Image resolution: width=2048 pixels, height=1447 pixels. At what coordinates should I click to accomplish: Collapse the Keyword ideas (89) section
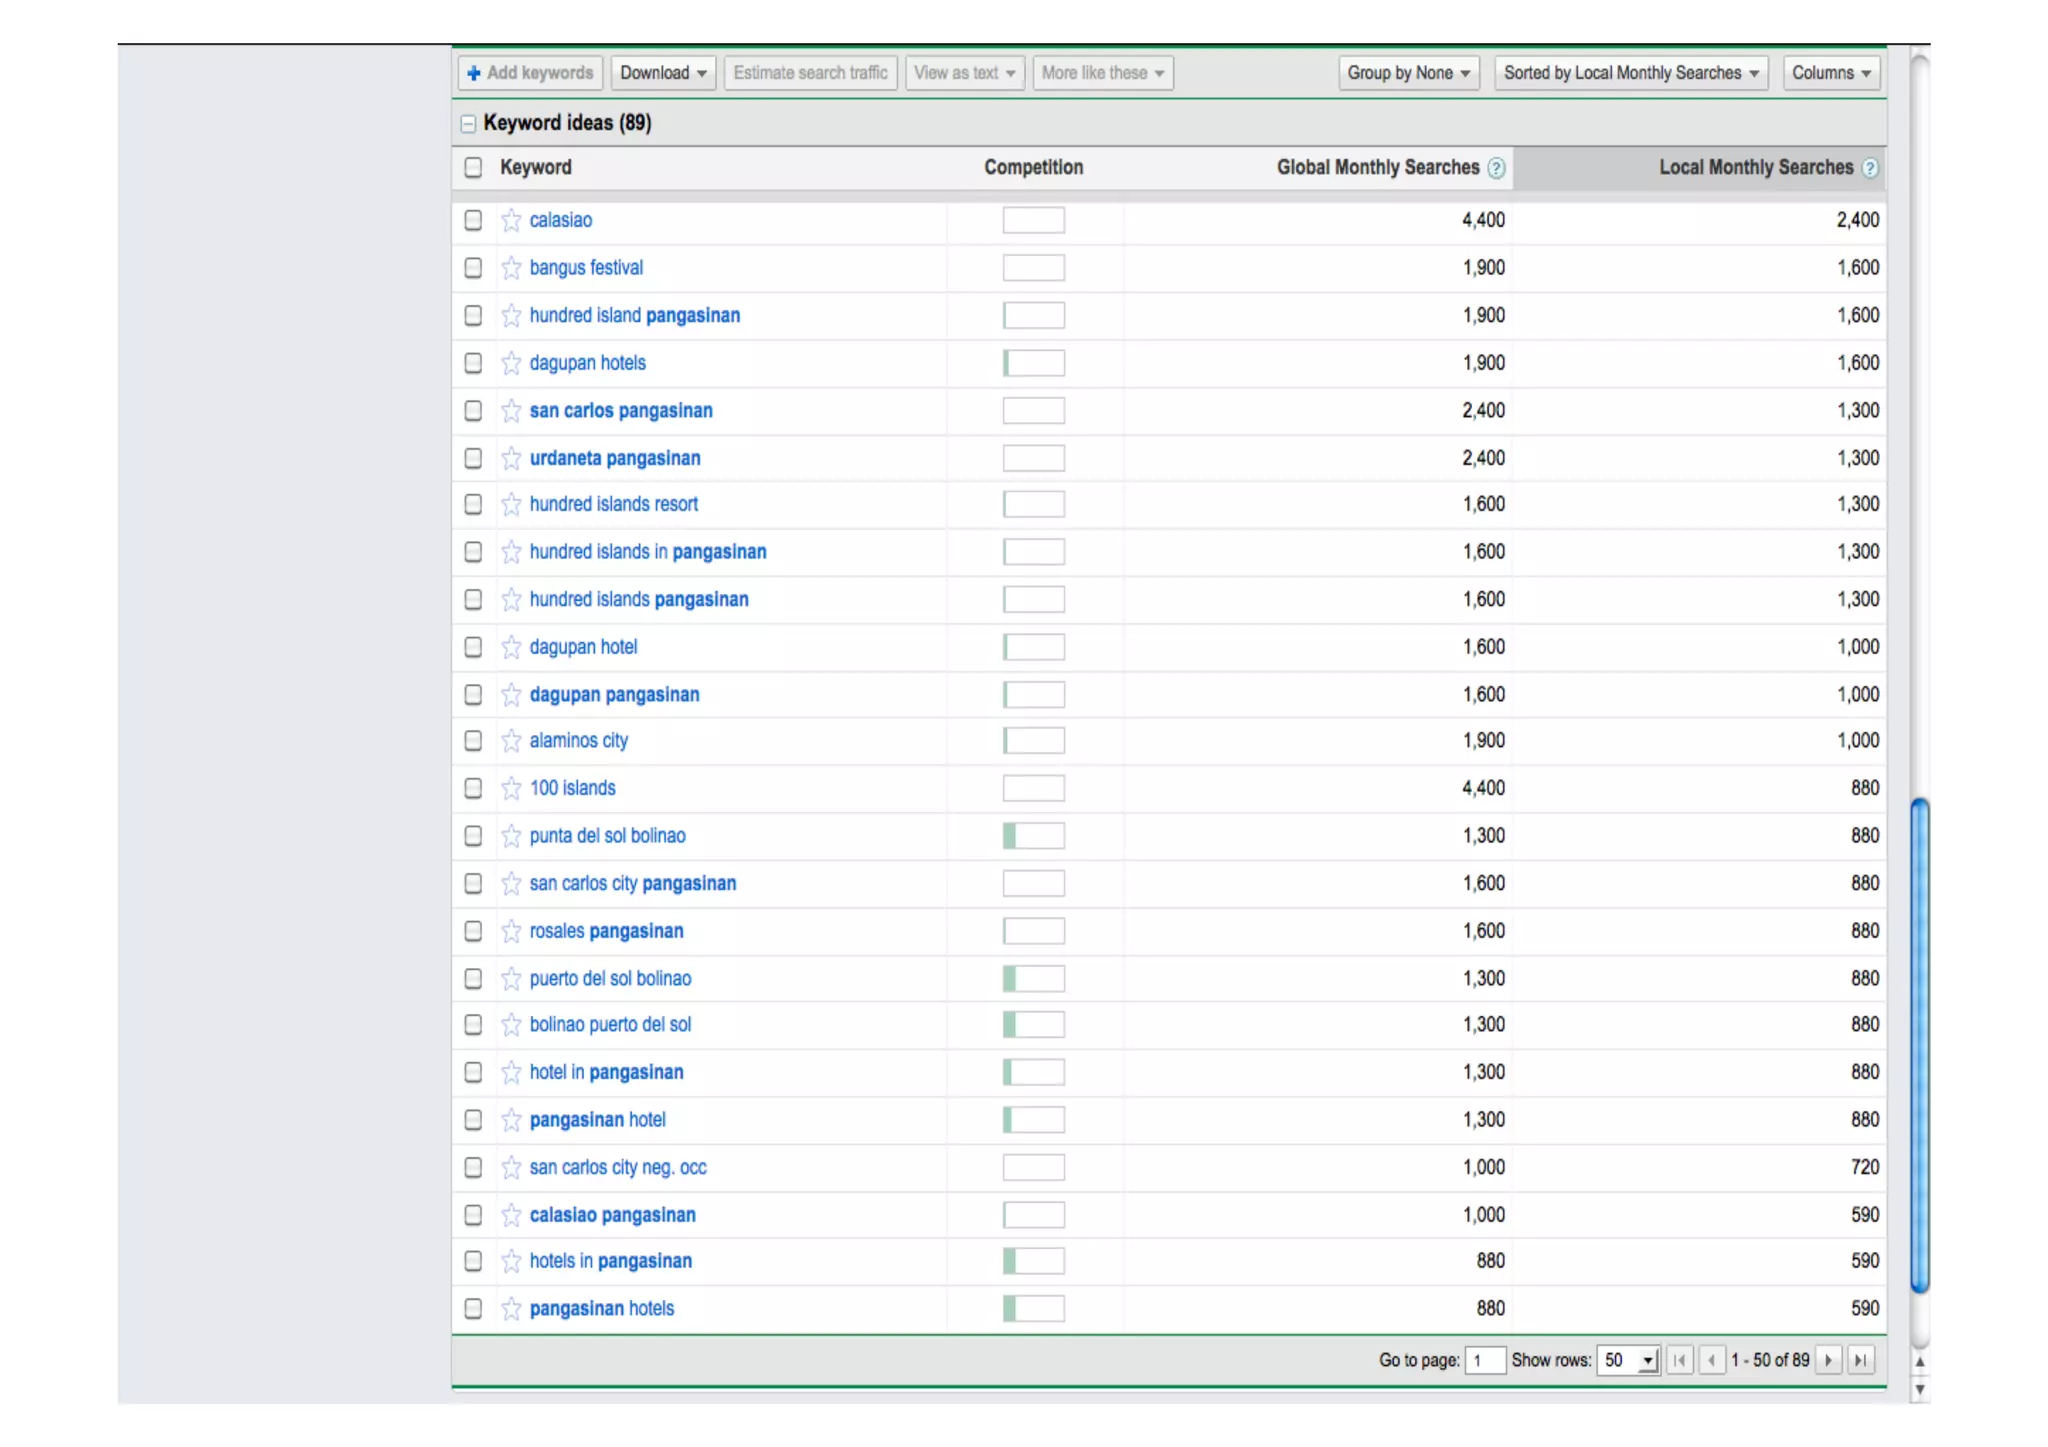click(x=468, y=124)
